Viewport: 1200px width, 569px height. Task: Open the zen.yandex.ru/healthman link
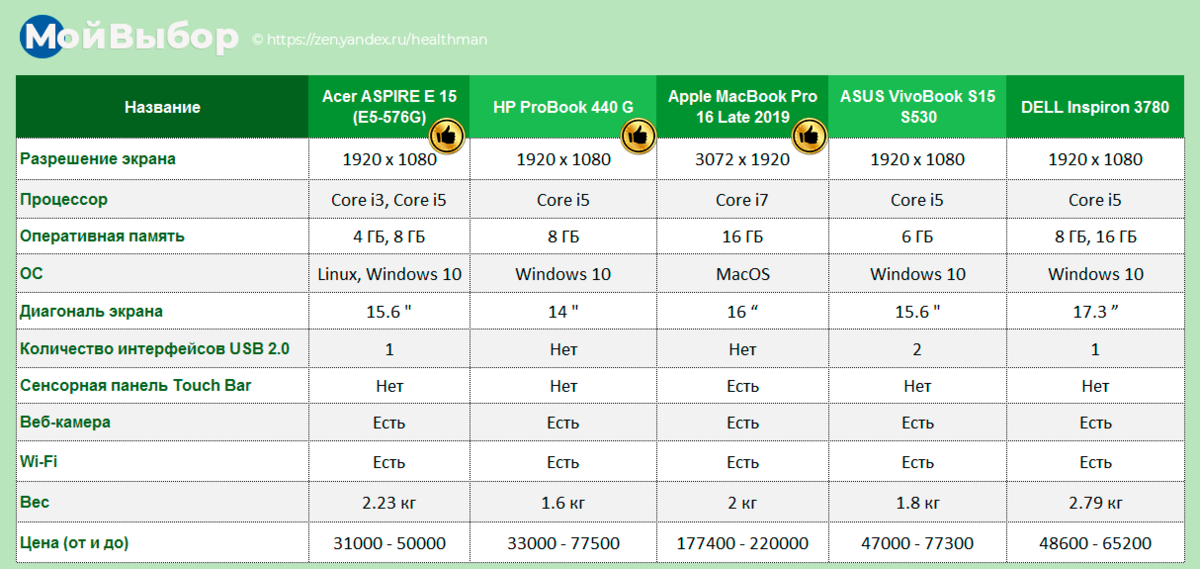pos(370,40)
